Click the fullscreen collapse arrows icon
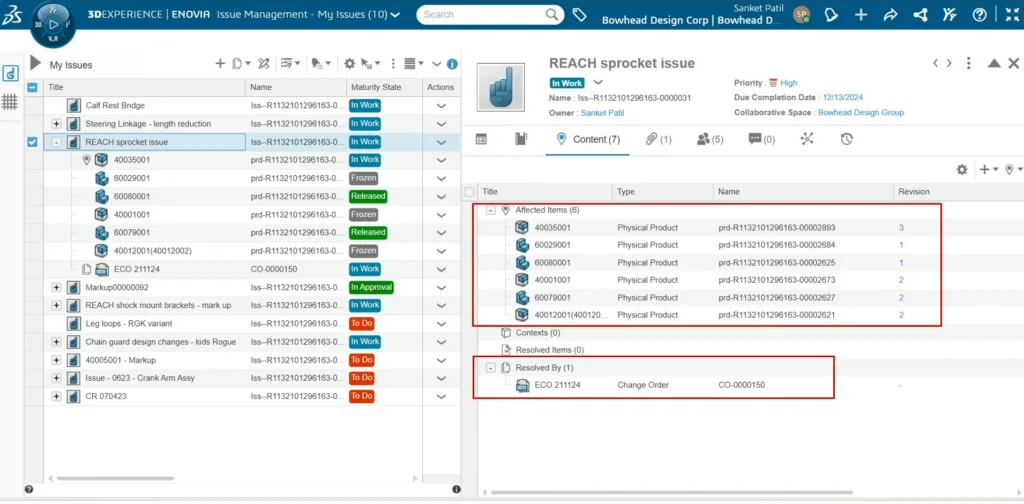Viewport: 1024px width, 504px height. (1012, 14)
